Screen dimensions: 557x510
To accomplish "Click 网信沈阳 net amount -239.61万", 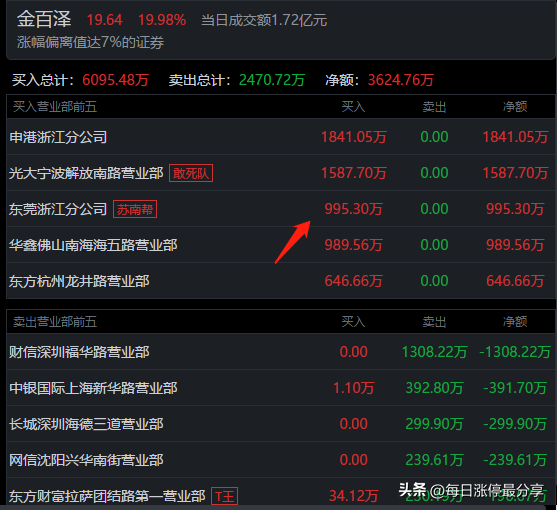I will tap(515, 460).
